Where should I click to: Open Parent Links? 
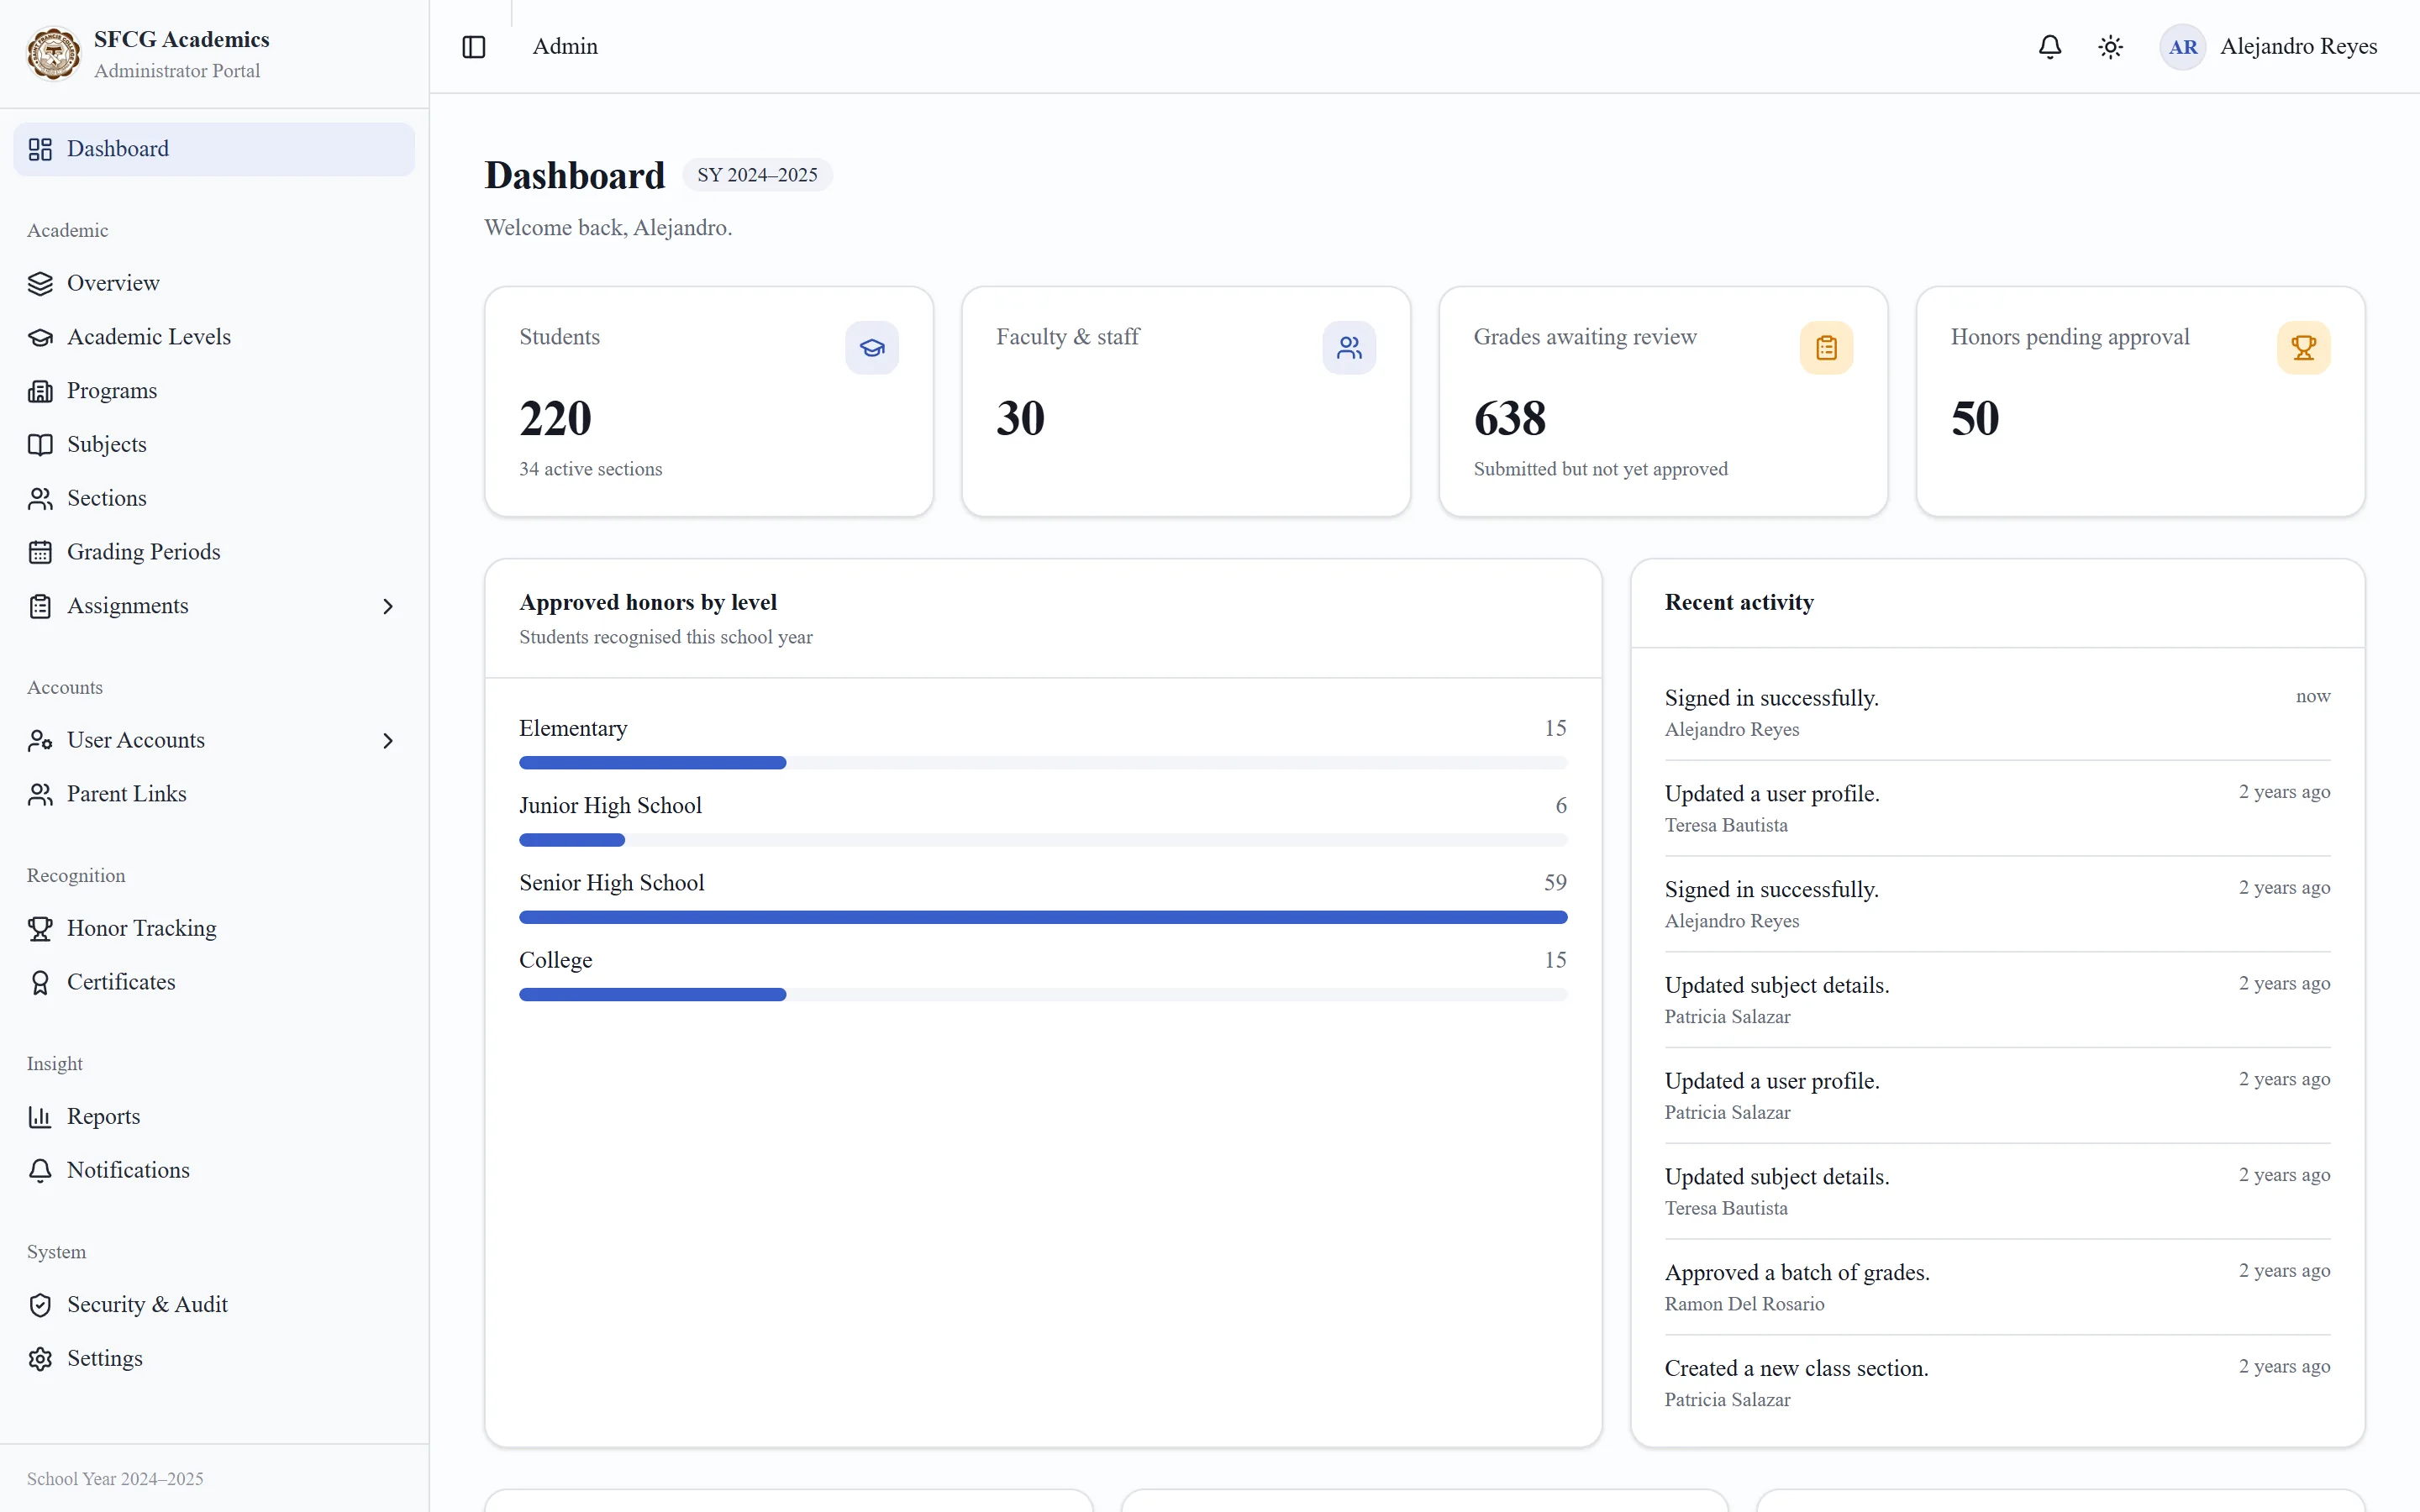(x=214, y=794)
